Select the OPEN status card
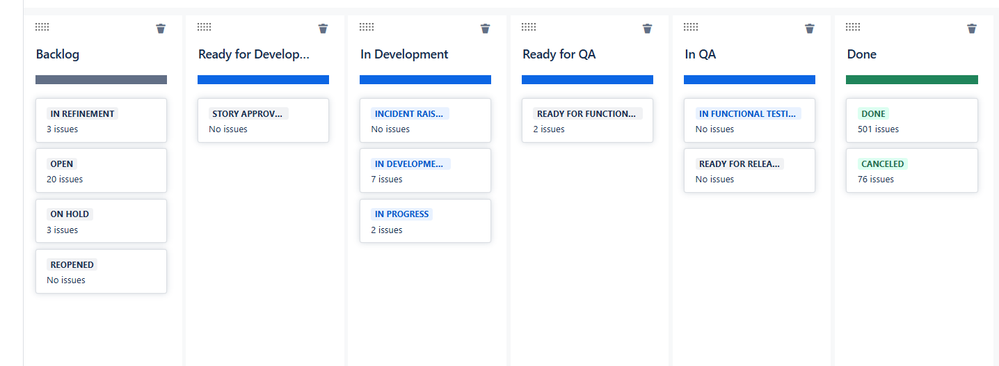This screenshot has height=366, width=999. click(x=101, y=171)
